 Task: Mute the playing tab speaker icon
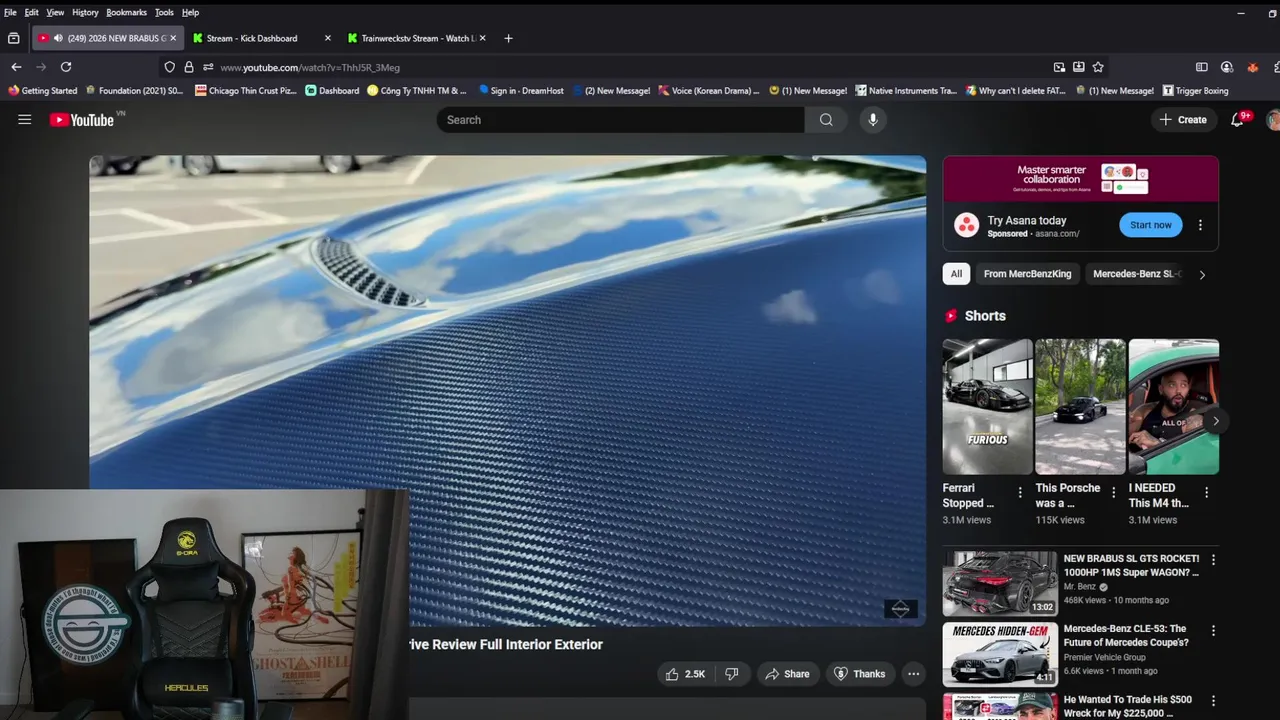point(58,38)
